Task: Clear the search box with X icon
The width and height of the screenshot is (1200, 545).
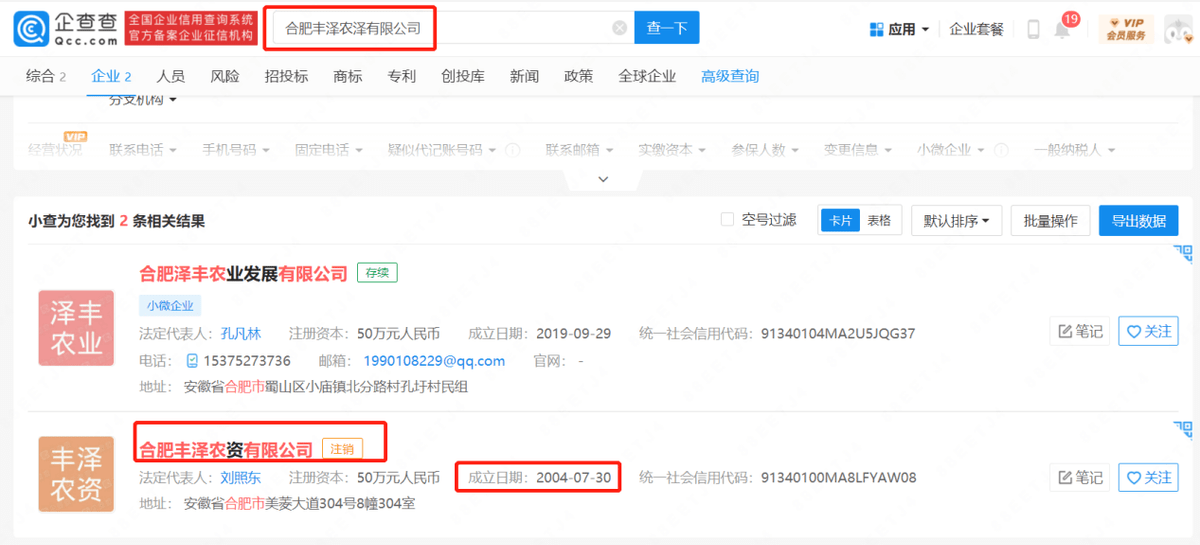Action: coord(619,28)
